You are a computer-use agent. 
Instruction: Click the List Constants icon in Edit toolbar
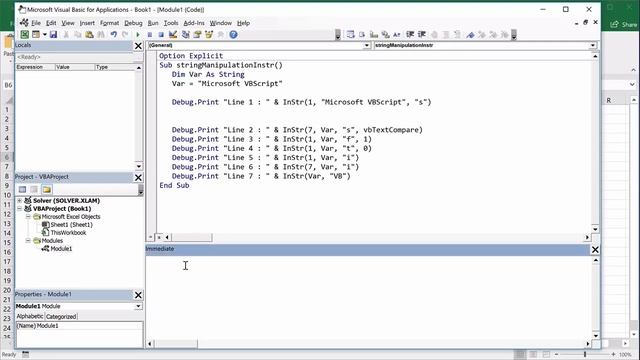click(x=362, y=35)
